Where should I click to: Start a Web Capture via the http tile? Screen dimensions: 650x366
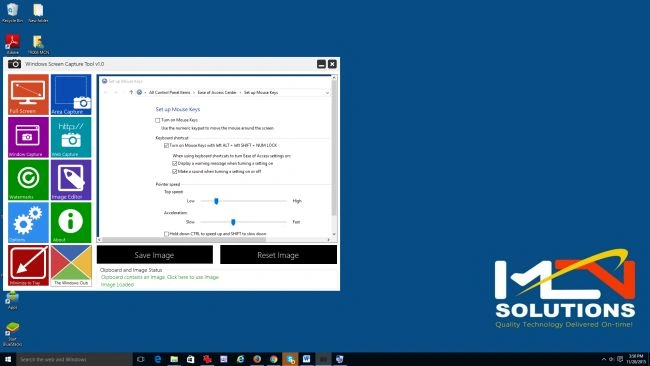coord(71,137)
